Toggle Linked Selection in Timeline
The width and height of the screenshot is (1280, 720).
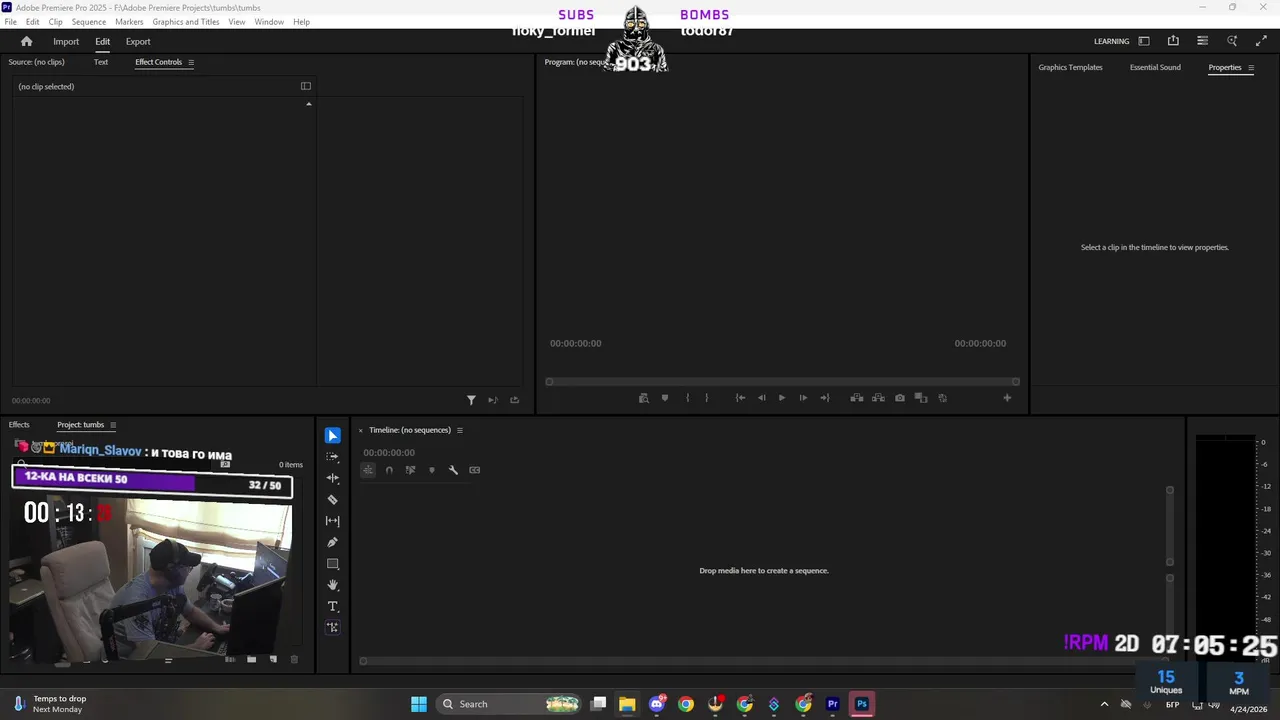[x=410, y=470]
